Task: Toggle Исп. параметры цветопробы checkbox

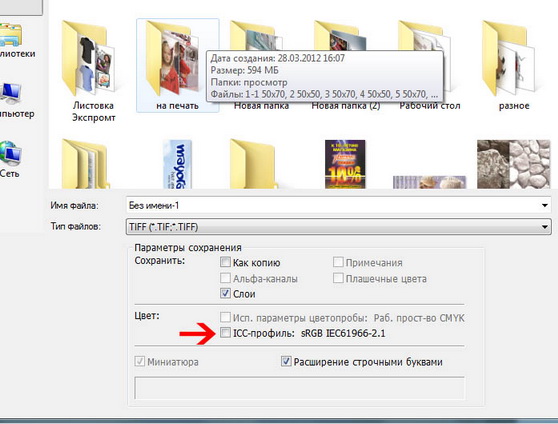Action: pos(225,317)
